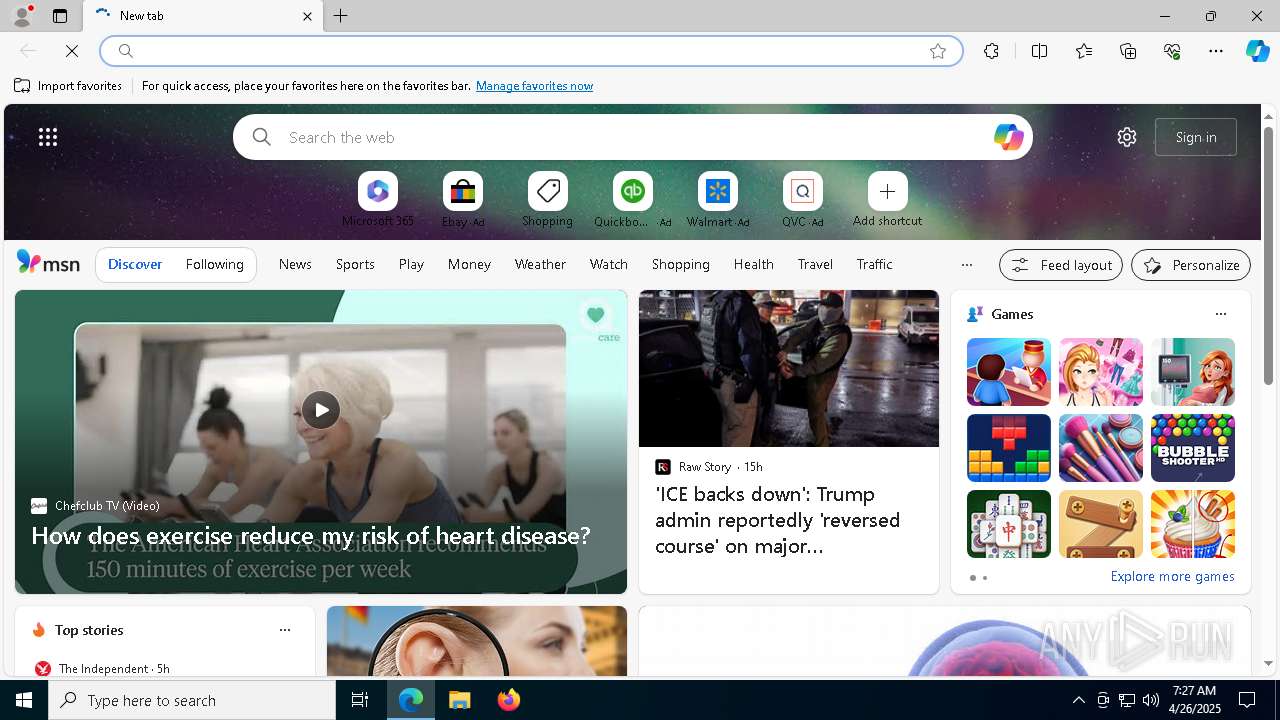Open Top stories options menu
The height and width of the screenshot is (720, 1280).
pyautogui.click(x=285, y=630)
